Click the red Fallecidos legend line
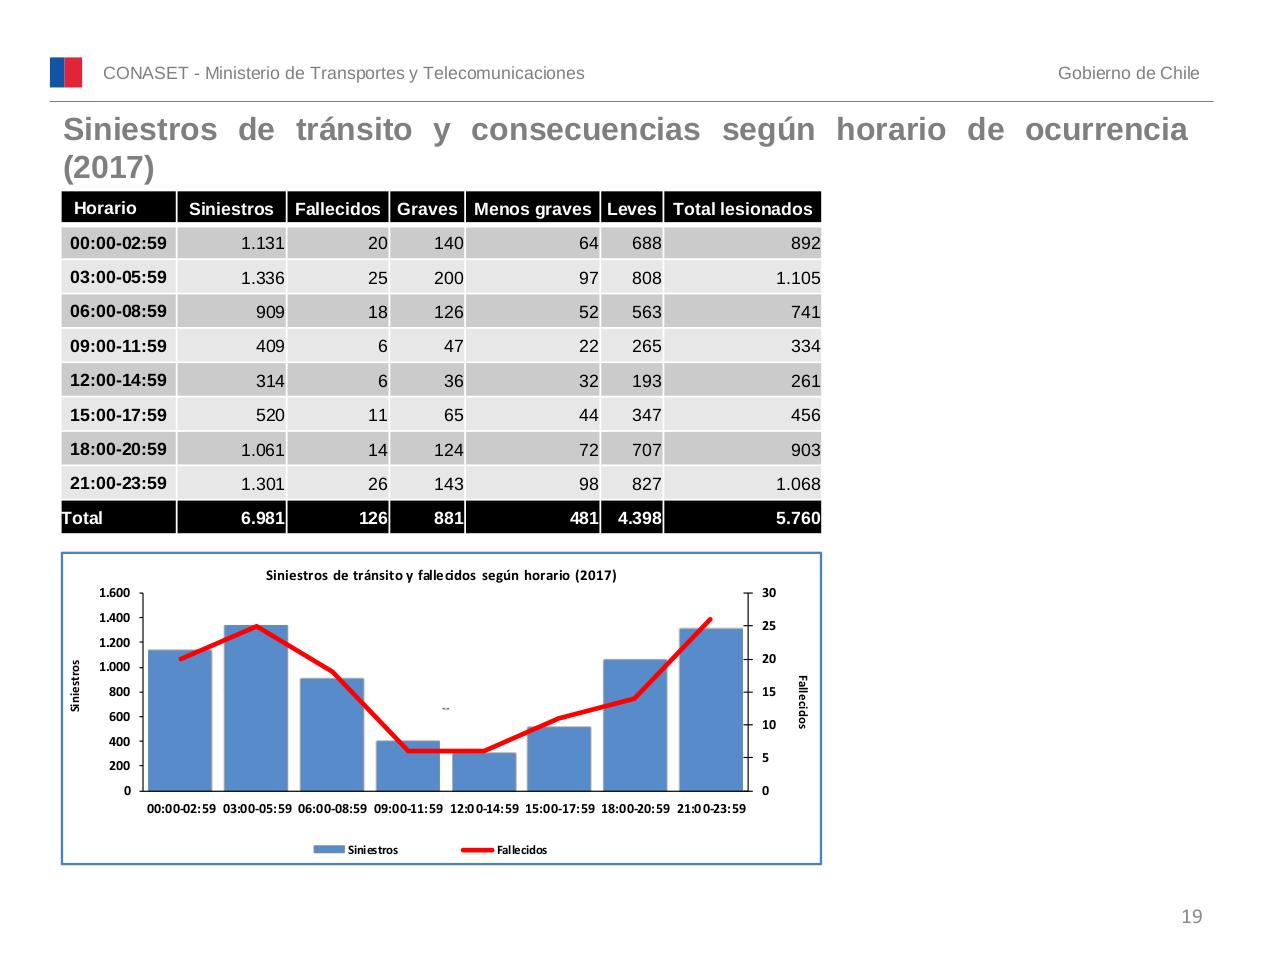Screen dimensions: 1280x960 point(477,849)
